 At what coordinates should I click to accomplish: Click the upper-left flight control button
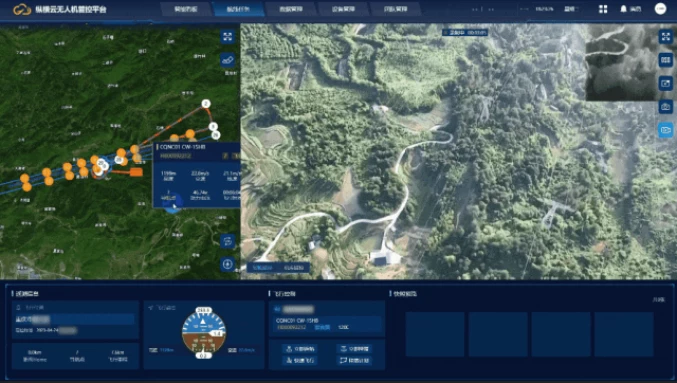[x=301, y=348]
